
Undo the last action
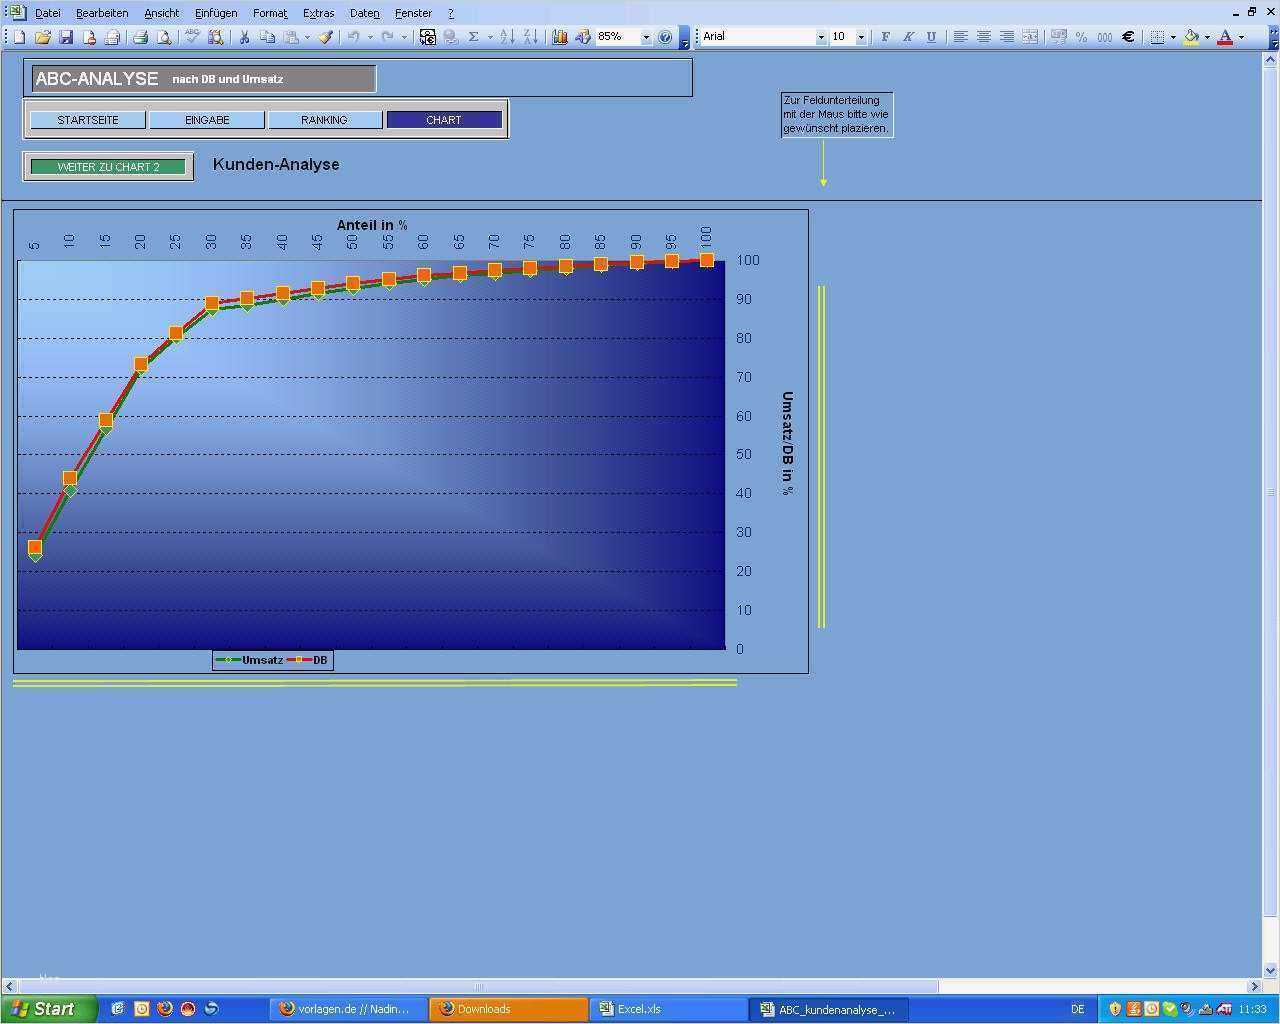pyautogui.click(x=353, y=37)
